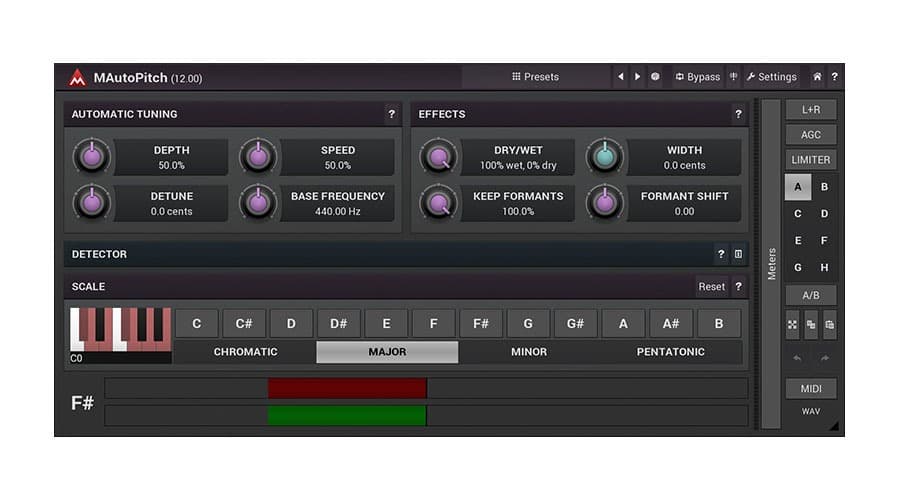The width and height of the screenshot is (900, 500).
Task: Click the Detector panel settings icon
Action: tap(738, 254)
